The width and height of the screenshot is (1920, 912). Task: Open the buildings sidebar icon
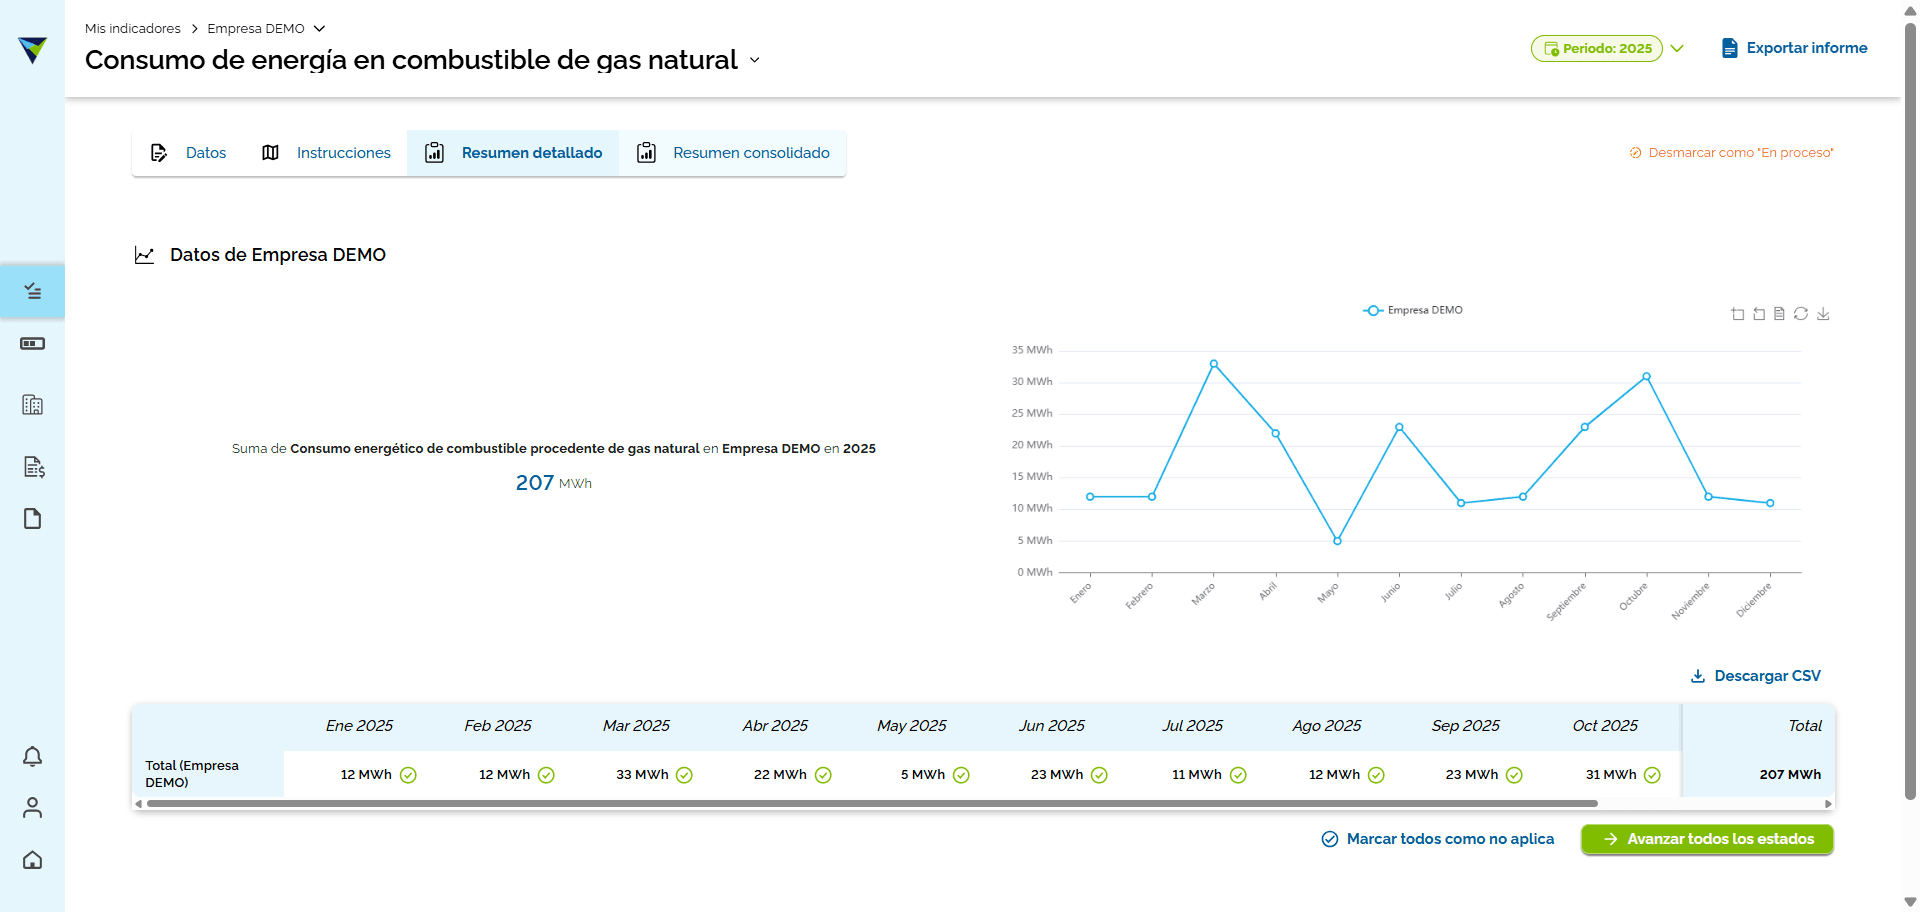click(32, 405)
